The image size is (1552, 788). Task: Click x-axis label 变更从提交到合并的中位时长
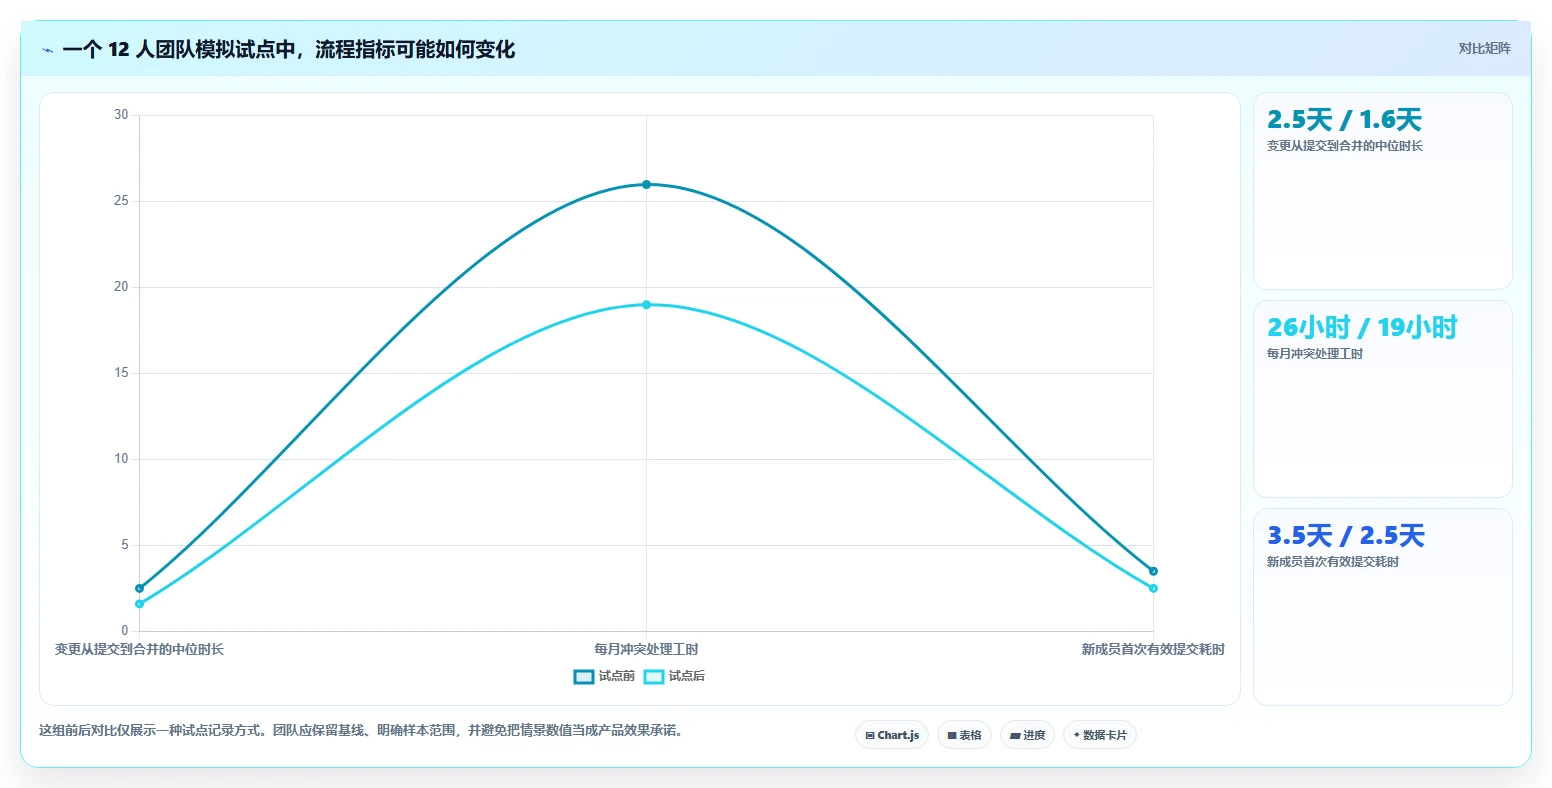click(x=139, y=649)
